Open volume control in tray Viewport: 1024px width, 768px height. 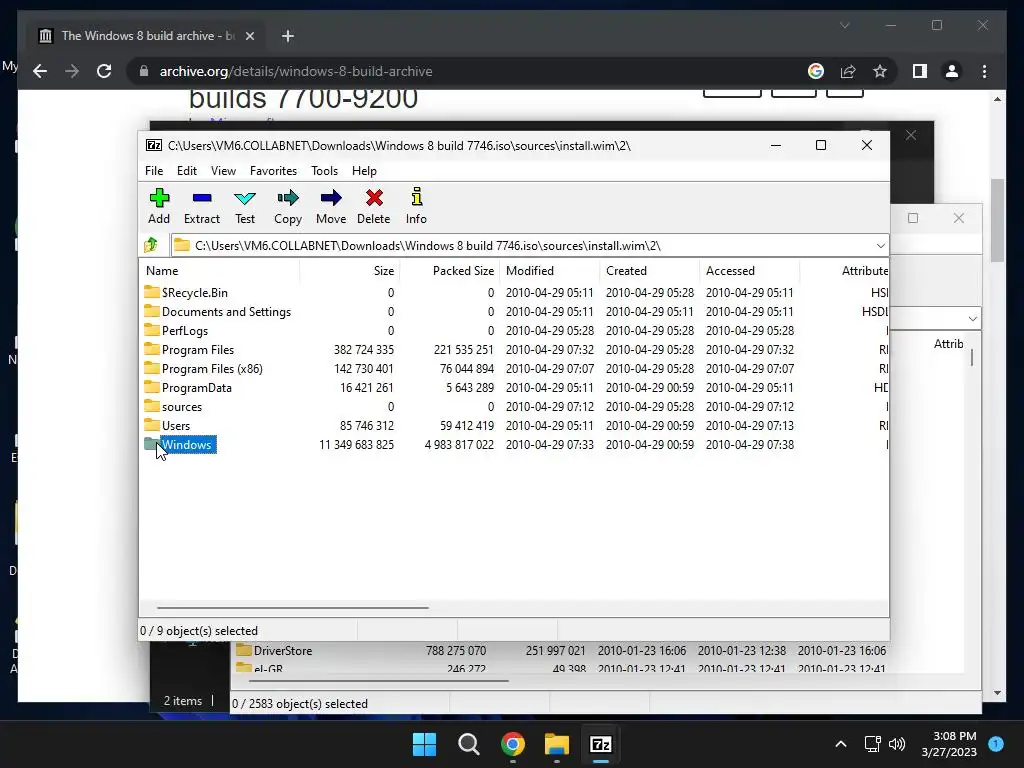(x=897, y=744)
